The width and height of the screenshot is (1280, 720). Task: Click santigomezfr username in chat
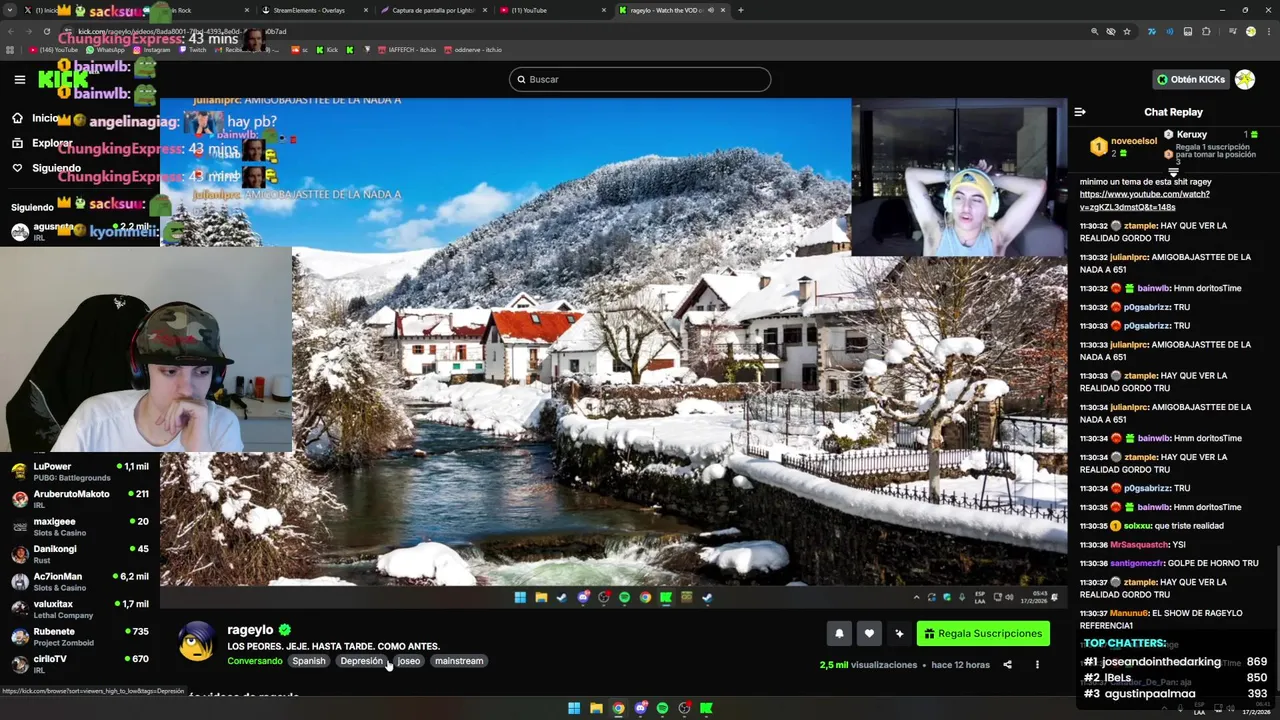tap(1137, 563)
